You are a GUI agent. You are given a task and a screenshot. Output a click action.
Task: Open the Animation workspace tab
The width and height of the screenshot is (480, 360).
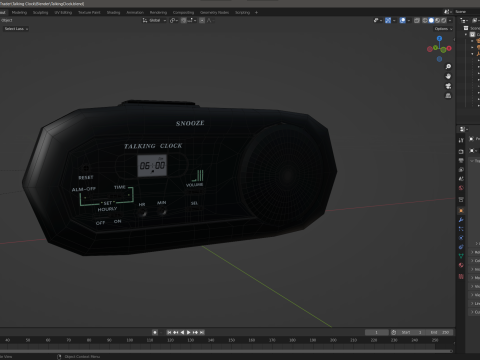(135, 12)
